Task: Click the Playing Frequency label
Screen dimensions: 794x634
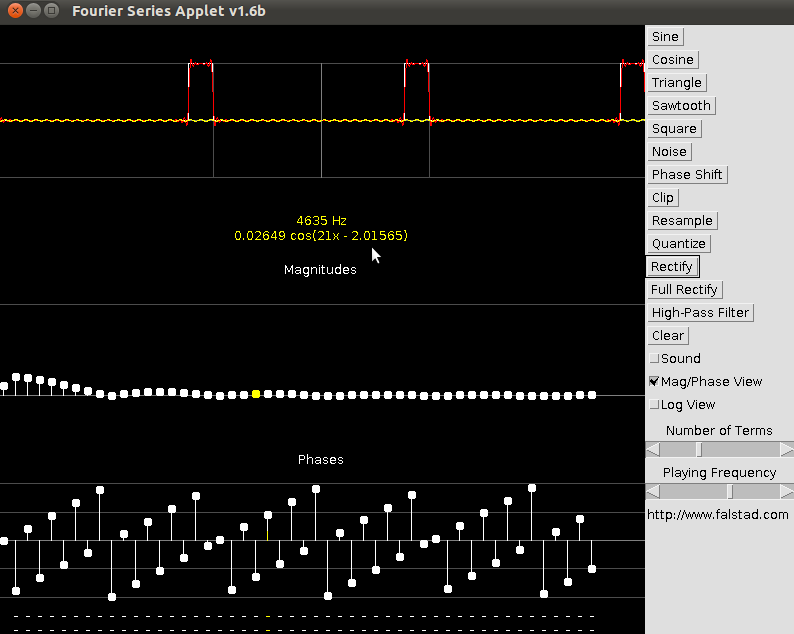Action: tap(719, 473)
